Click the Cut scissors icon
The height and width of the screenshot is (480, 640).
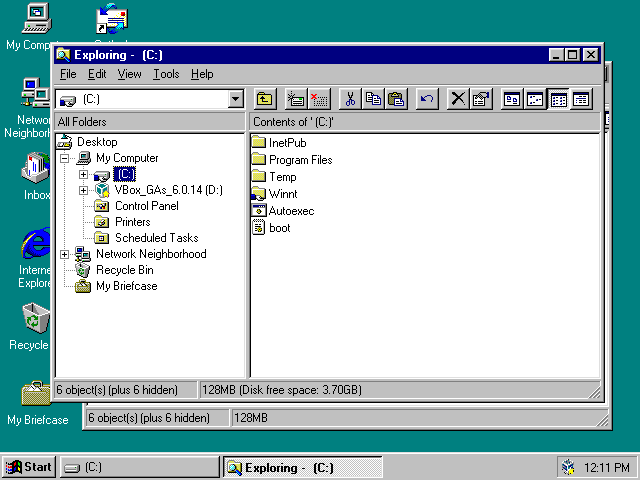tap(350, 99)
